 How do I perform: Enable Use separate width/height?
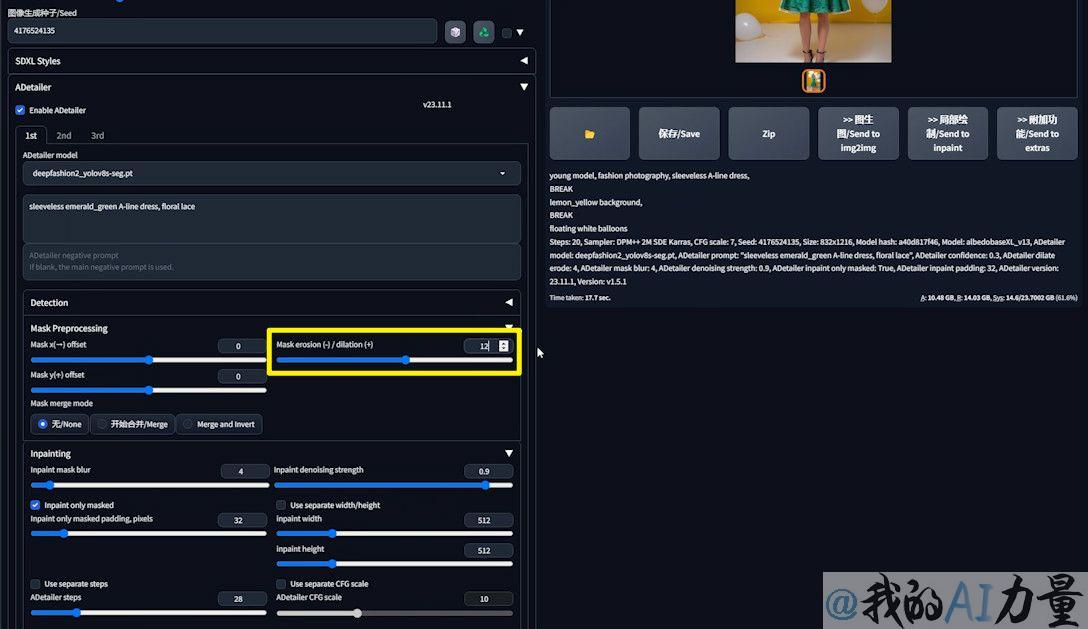click(281, 505)
